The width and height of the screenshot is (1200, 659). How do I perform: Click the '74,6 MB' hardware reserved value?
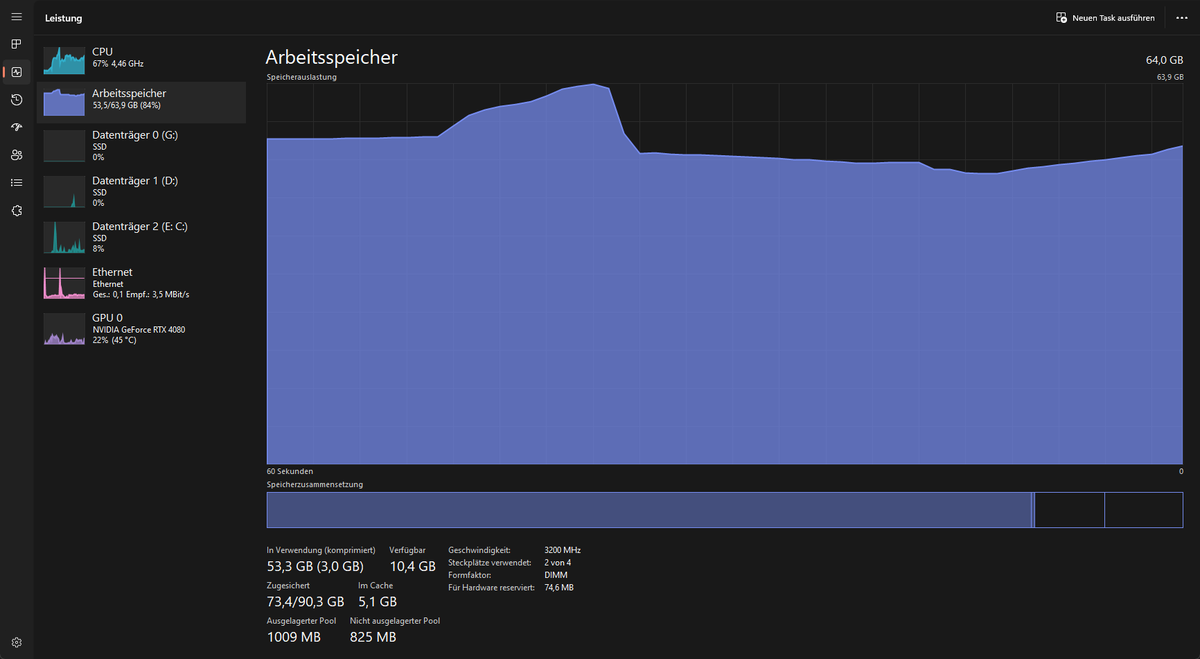tap(559, 587)
